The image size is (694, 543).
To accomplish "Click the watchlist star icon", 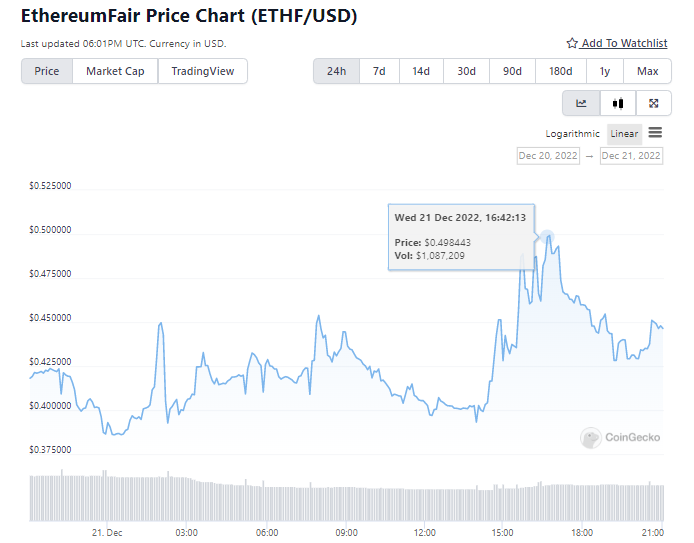I will point(572,44).
